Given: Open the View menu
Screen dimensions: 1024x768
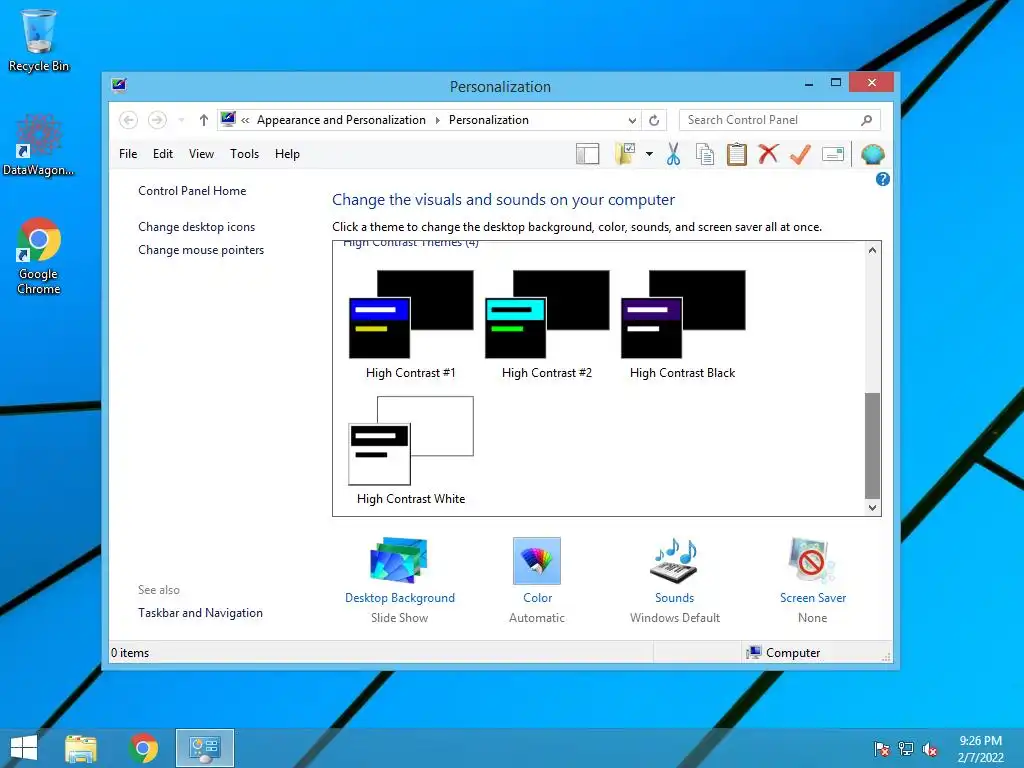Looking at the screenshot, I should pos(201,154).
